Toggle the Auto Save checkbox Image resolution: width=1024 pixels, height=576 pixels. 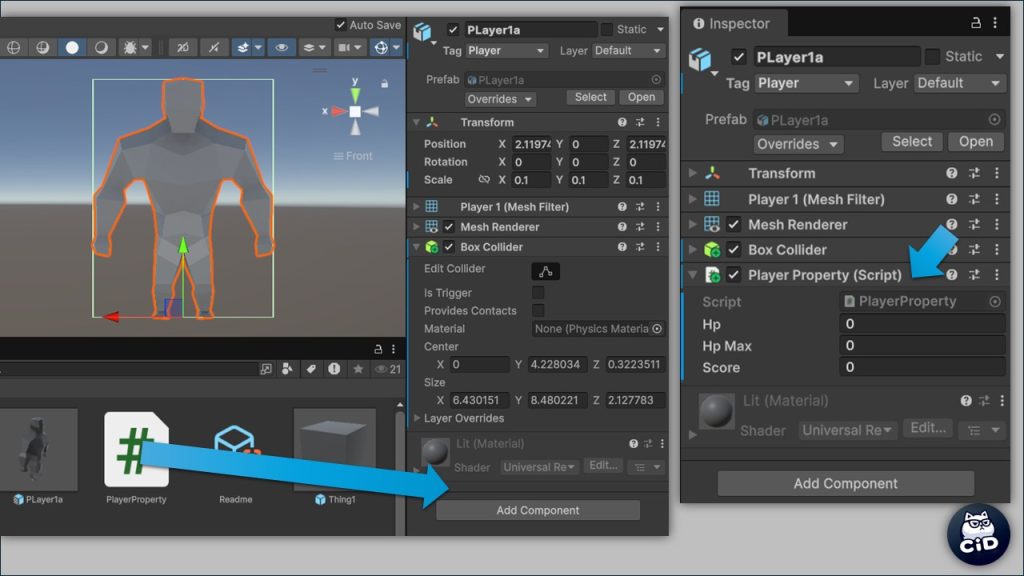(x=341, y=25)
